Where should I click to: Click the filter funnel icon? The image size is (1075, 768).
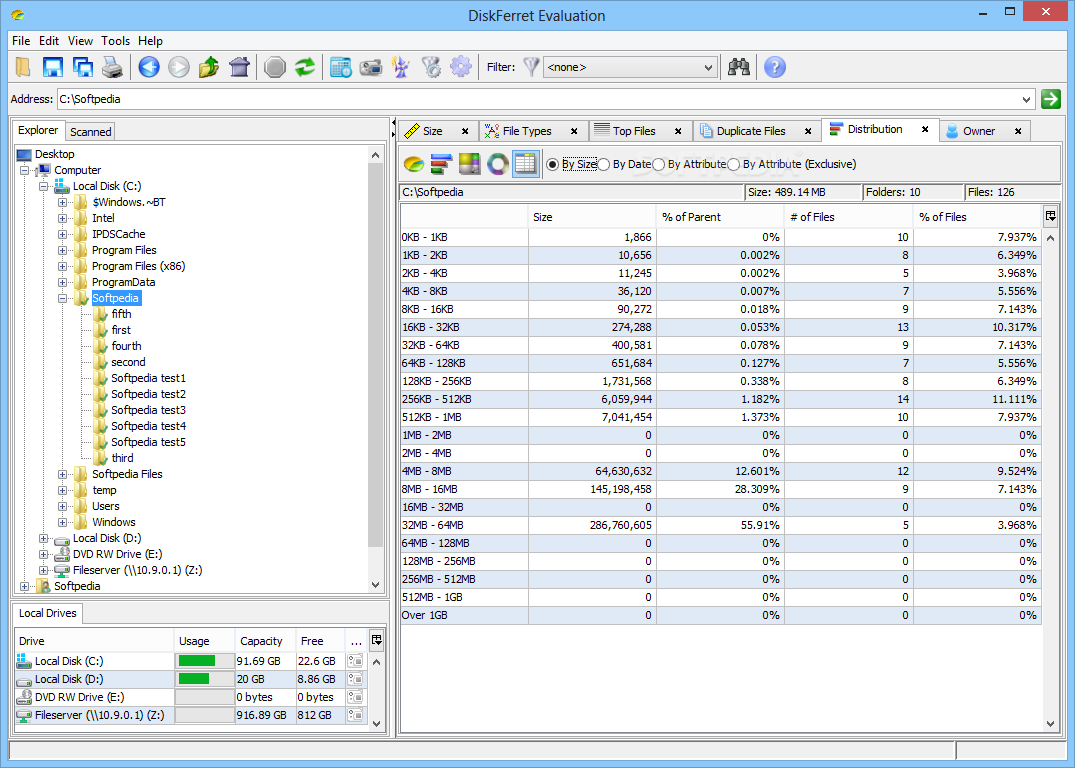531,67
